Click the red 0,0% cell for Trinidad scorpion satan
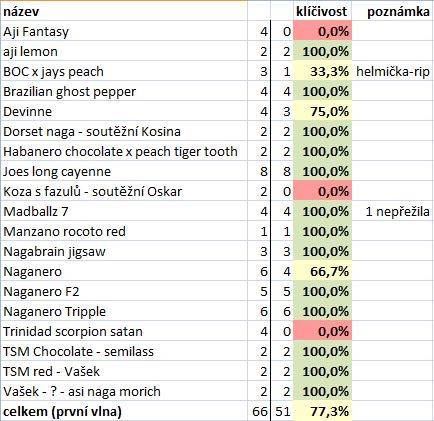Viewport: 434px width, 421px height. tap(322, 331)
